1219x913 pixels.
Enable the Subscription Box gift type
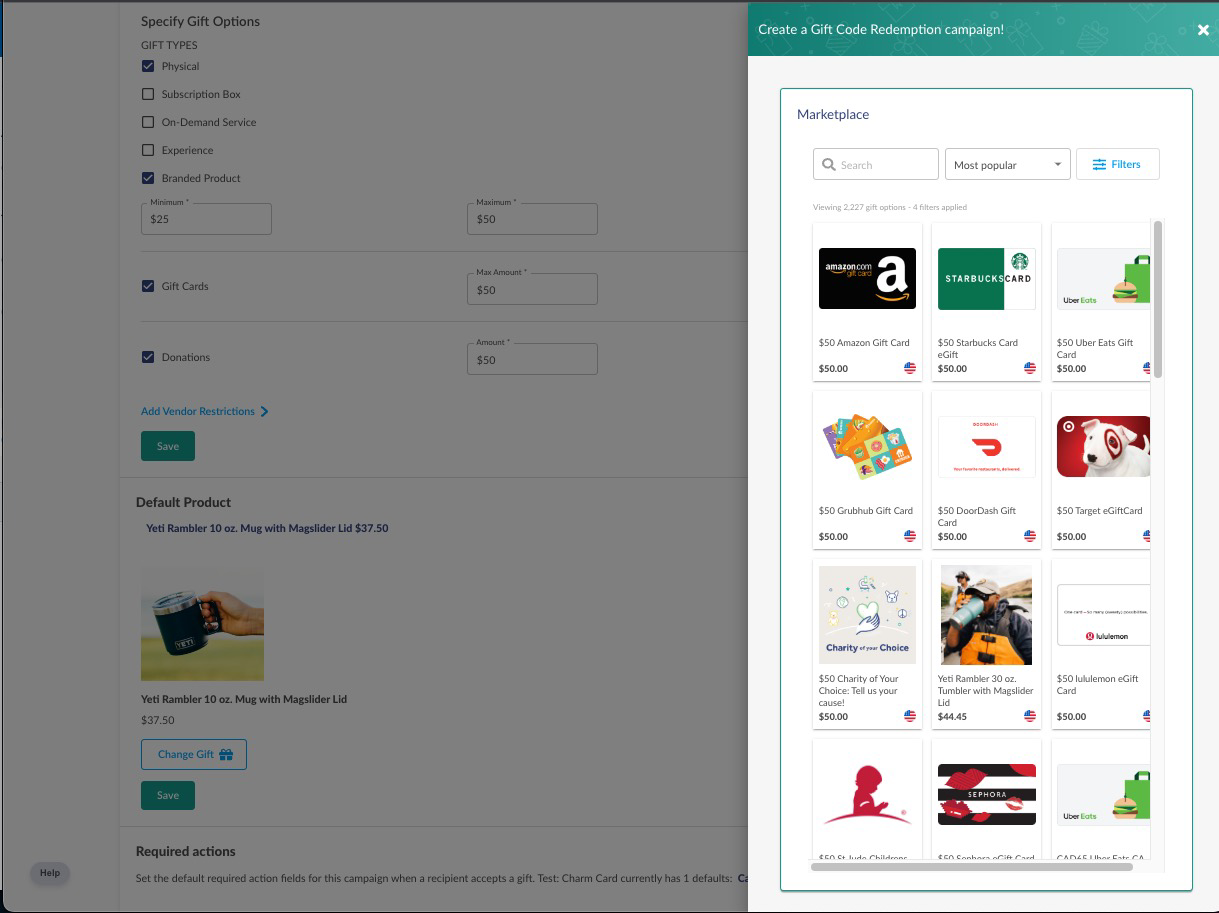(x=148, y=94)
